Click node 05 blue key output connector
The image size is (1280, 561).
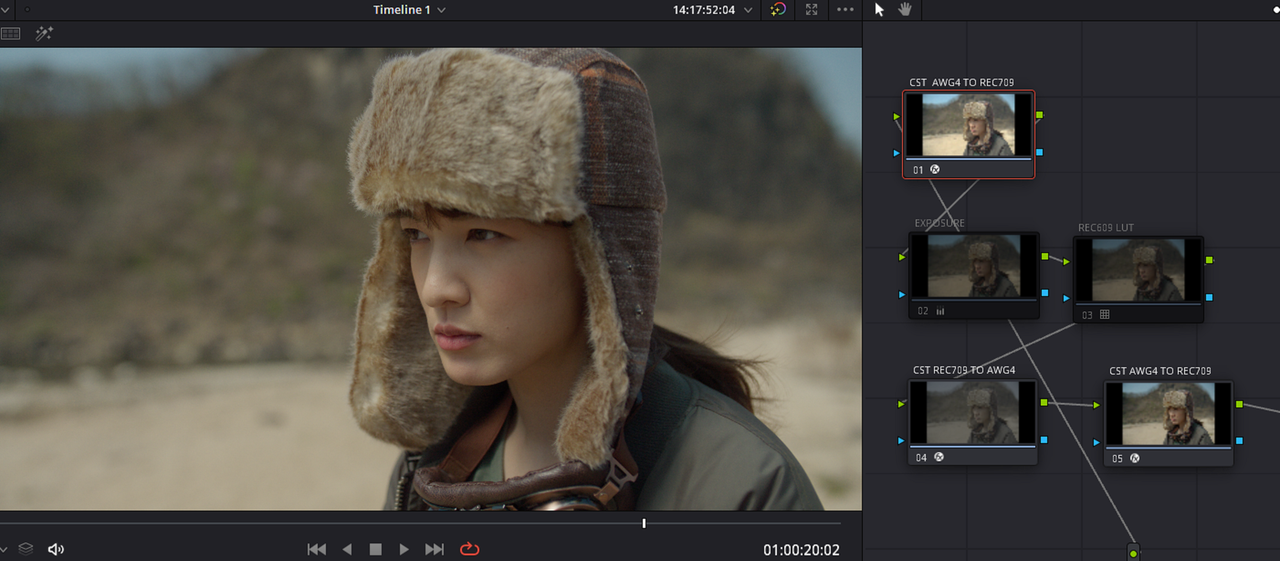click(x=1240, y=441)
